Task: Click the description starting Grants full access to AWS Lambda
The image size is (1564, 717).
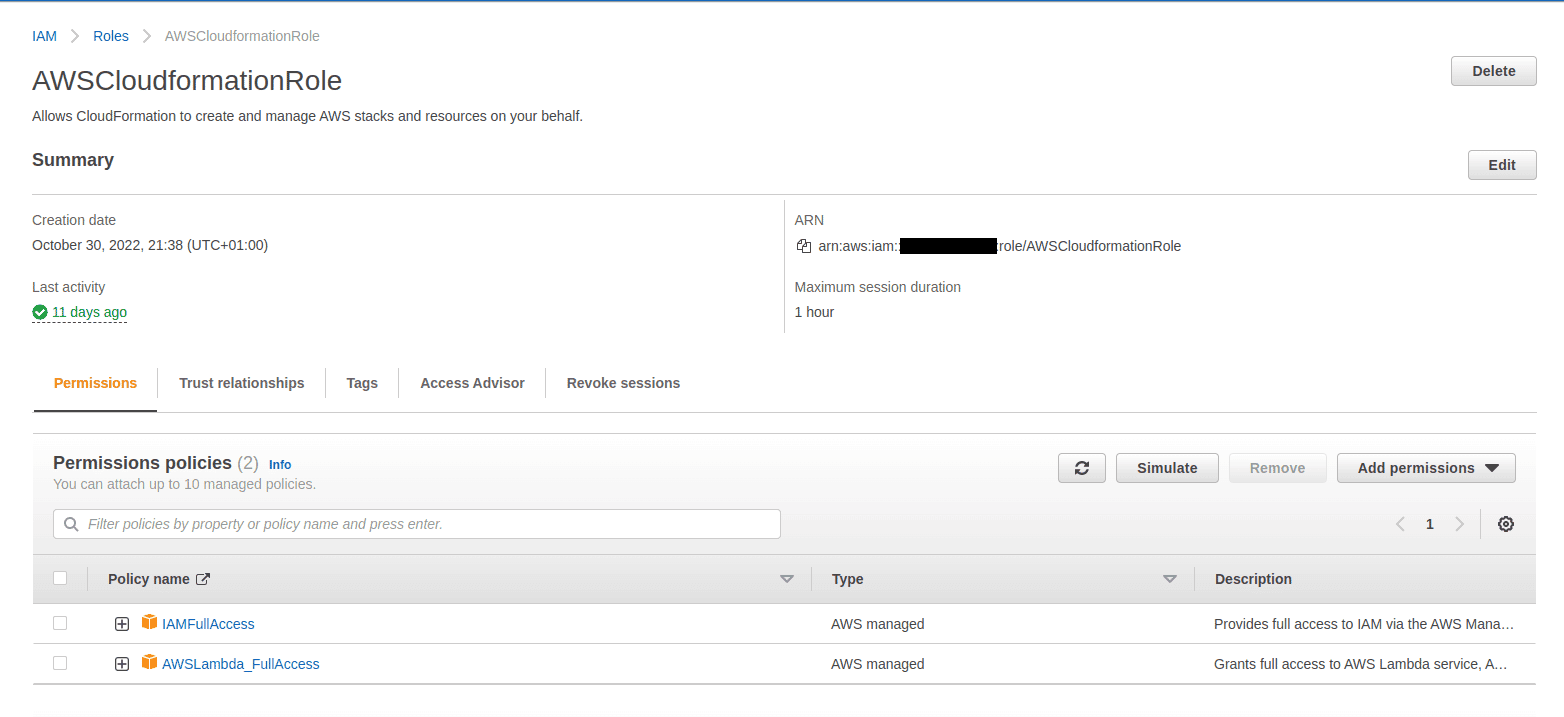Action: (x=1361, y=664)
